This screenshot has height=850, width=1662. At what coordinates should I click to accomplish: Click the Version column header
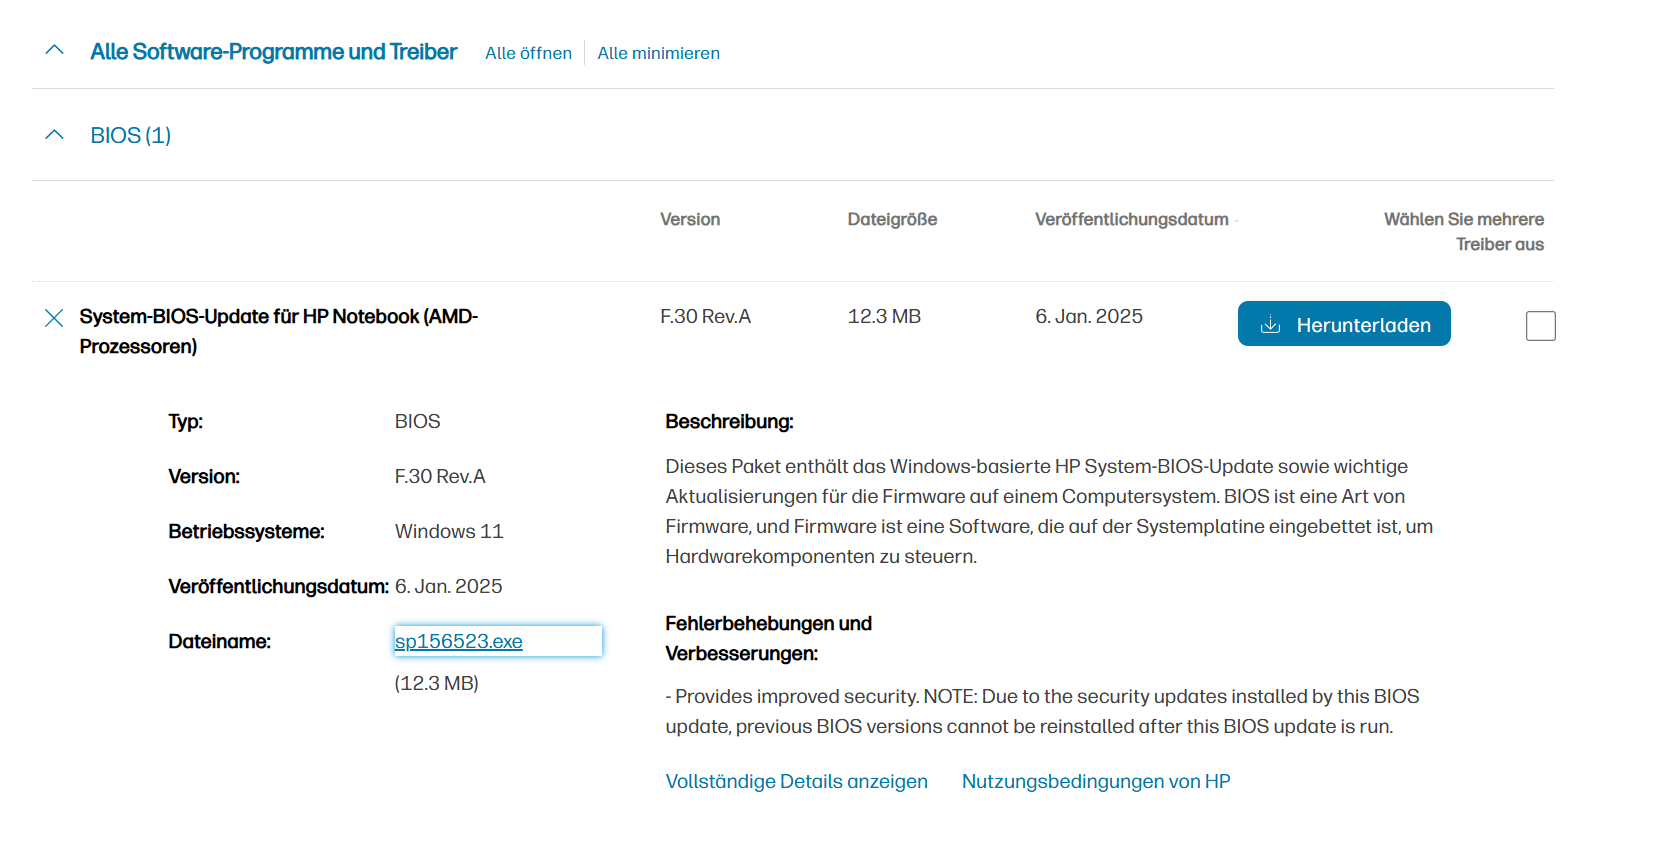coord(690,219)
